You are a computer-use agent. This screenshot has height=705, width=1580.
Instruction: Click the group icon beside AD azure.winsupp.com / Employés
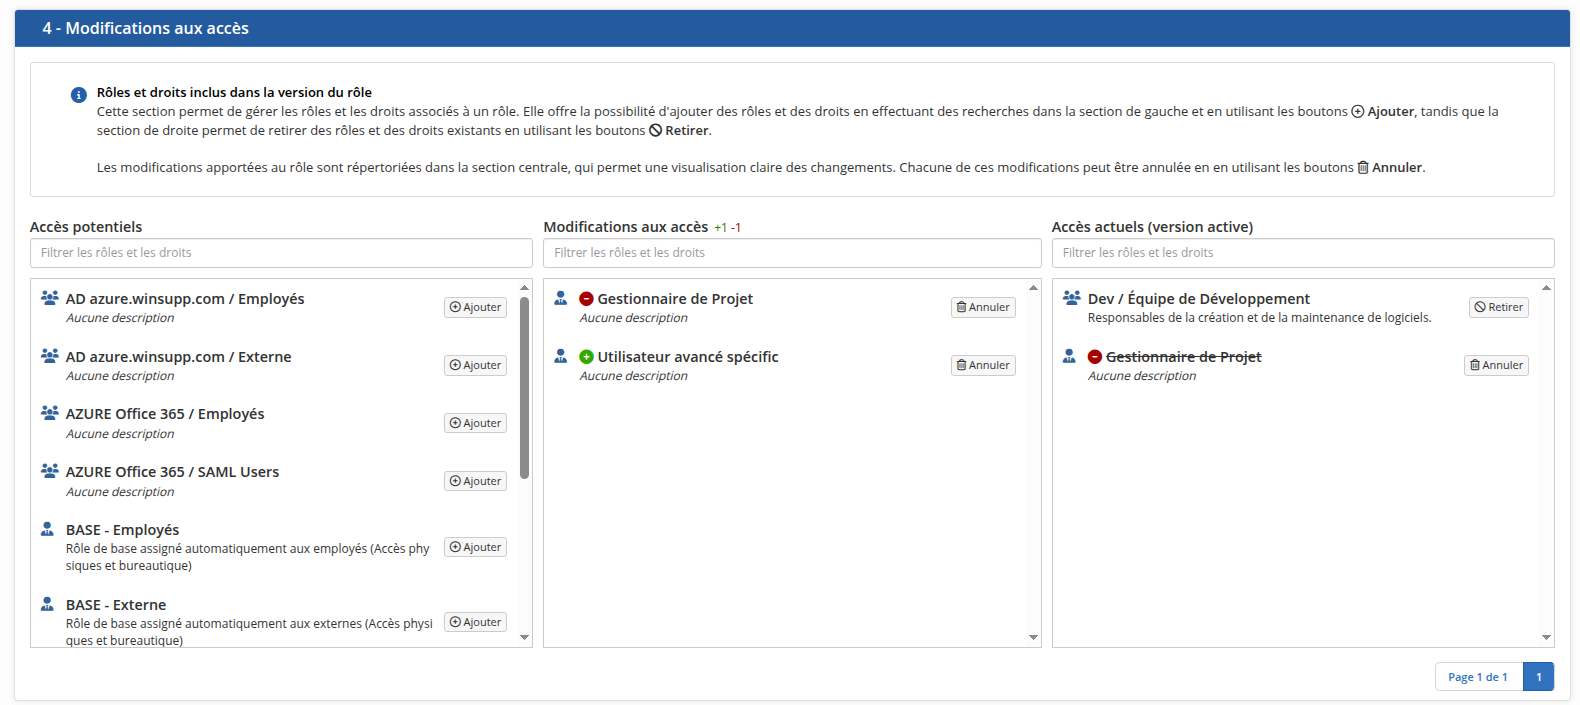[x=49, y=298]
